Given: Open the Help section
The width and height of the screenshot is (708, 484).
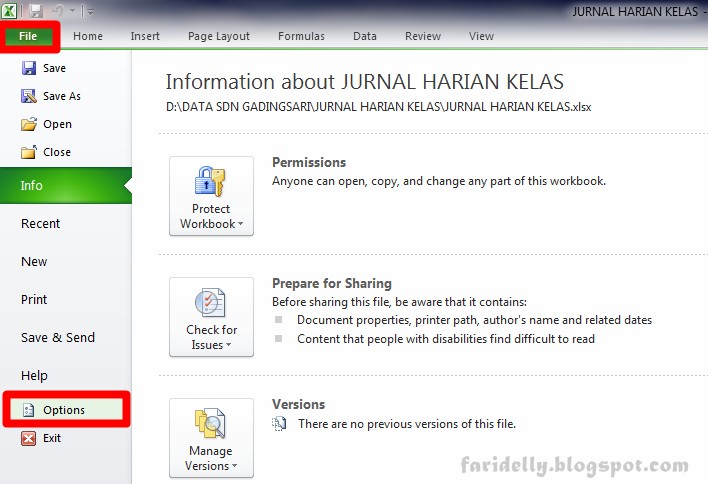Looking at the screenshot, I should [34, 376].
